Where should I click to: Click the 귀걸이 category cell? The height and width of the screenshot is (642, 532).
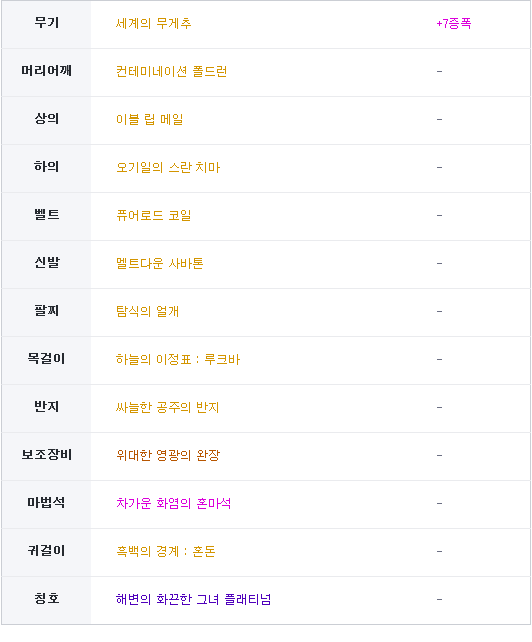46,551
